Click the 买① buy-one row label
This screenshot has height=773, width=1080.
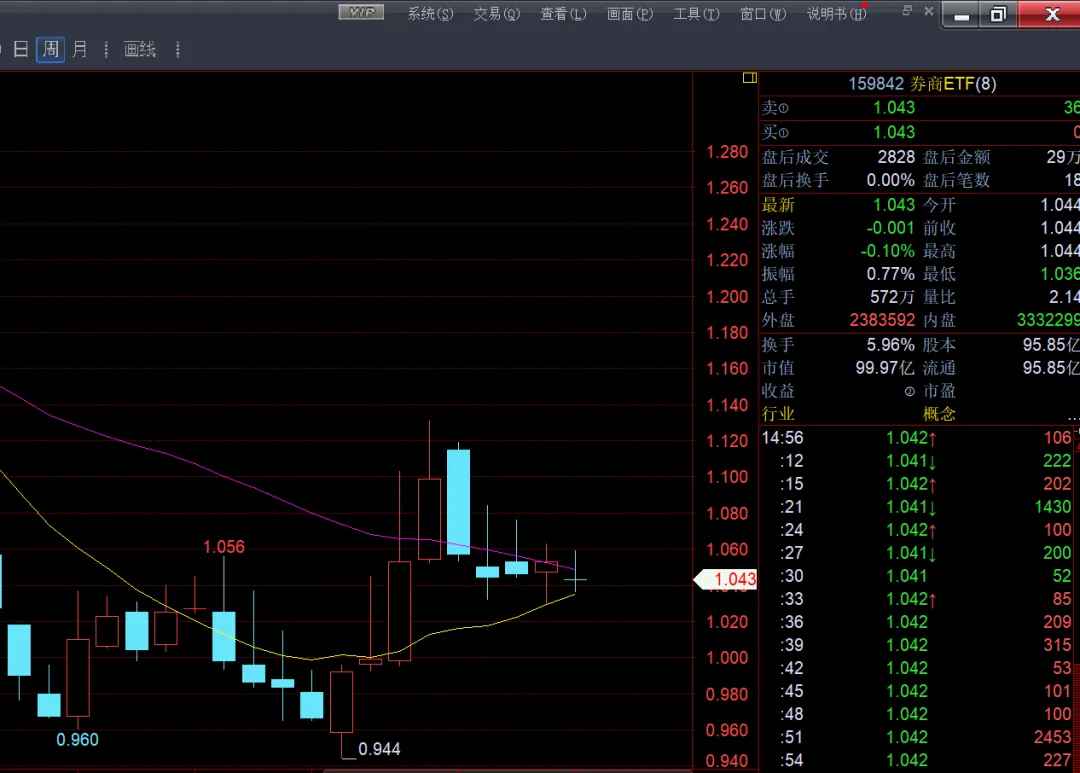pos(775,132)
